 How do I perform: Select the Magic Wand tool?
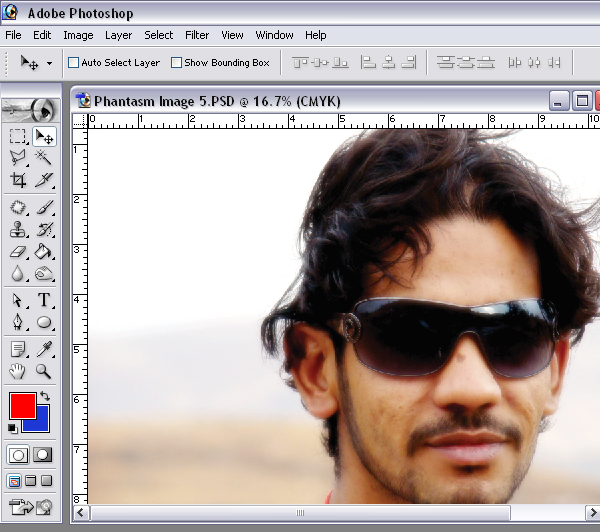tap(44, 157)
